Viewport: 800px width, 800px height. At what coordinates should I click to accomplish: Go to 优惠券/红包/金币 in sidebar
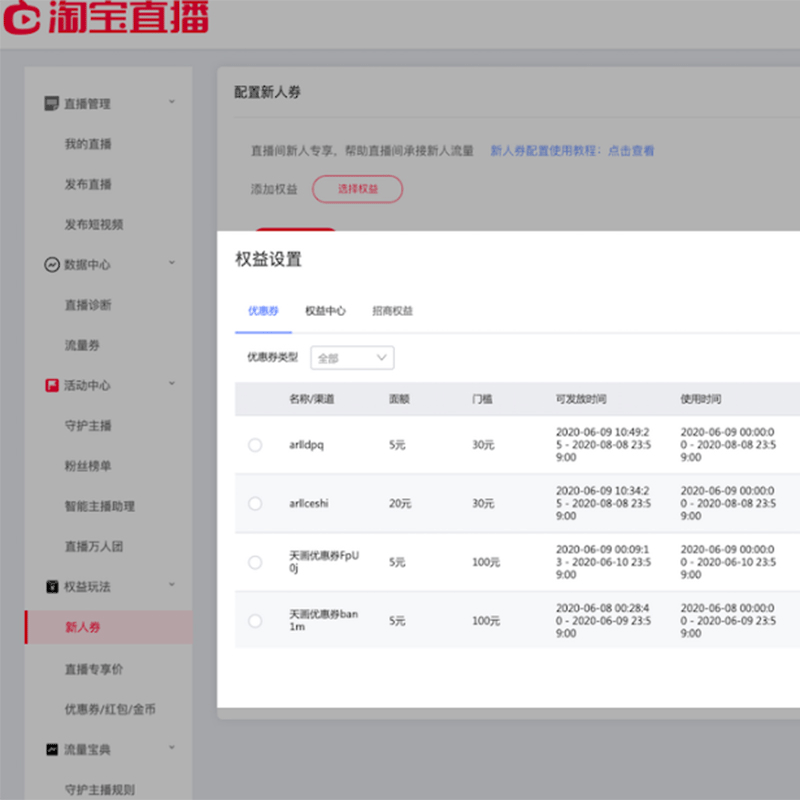[110, 709]
